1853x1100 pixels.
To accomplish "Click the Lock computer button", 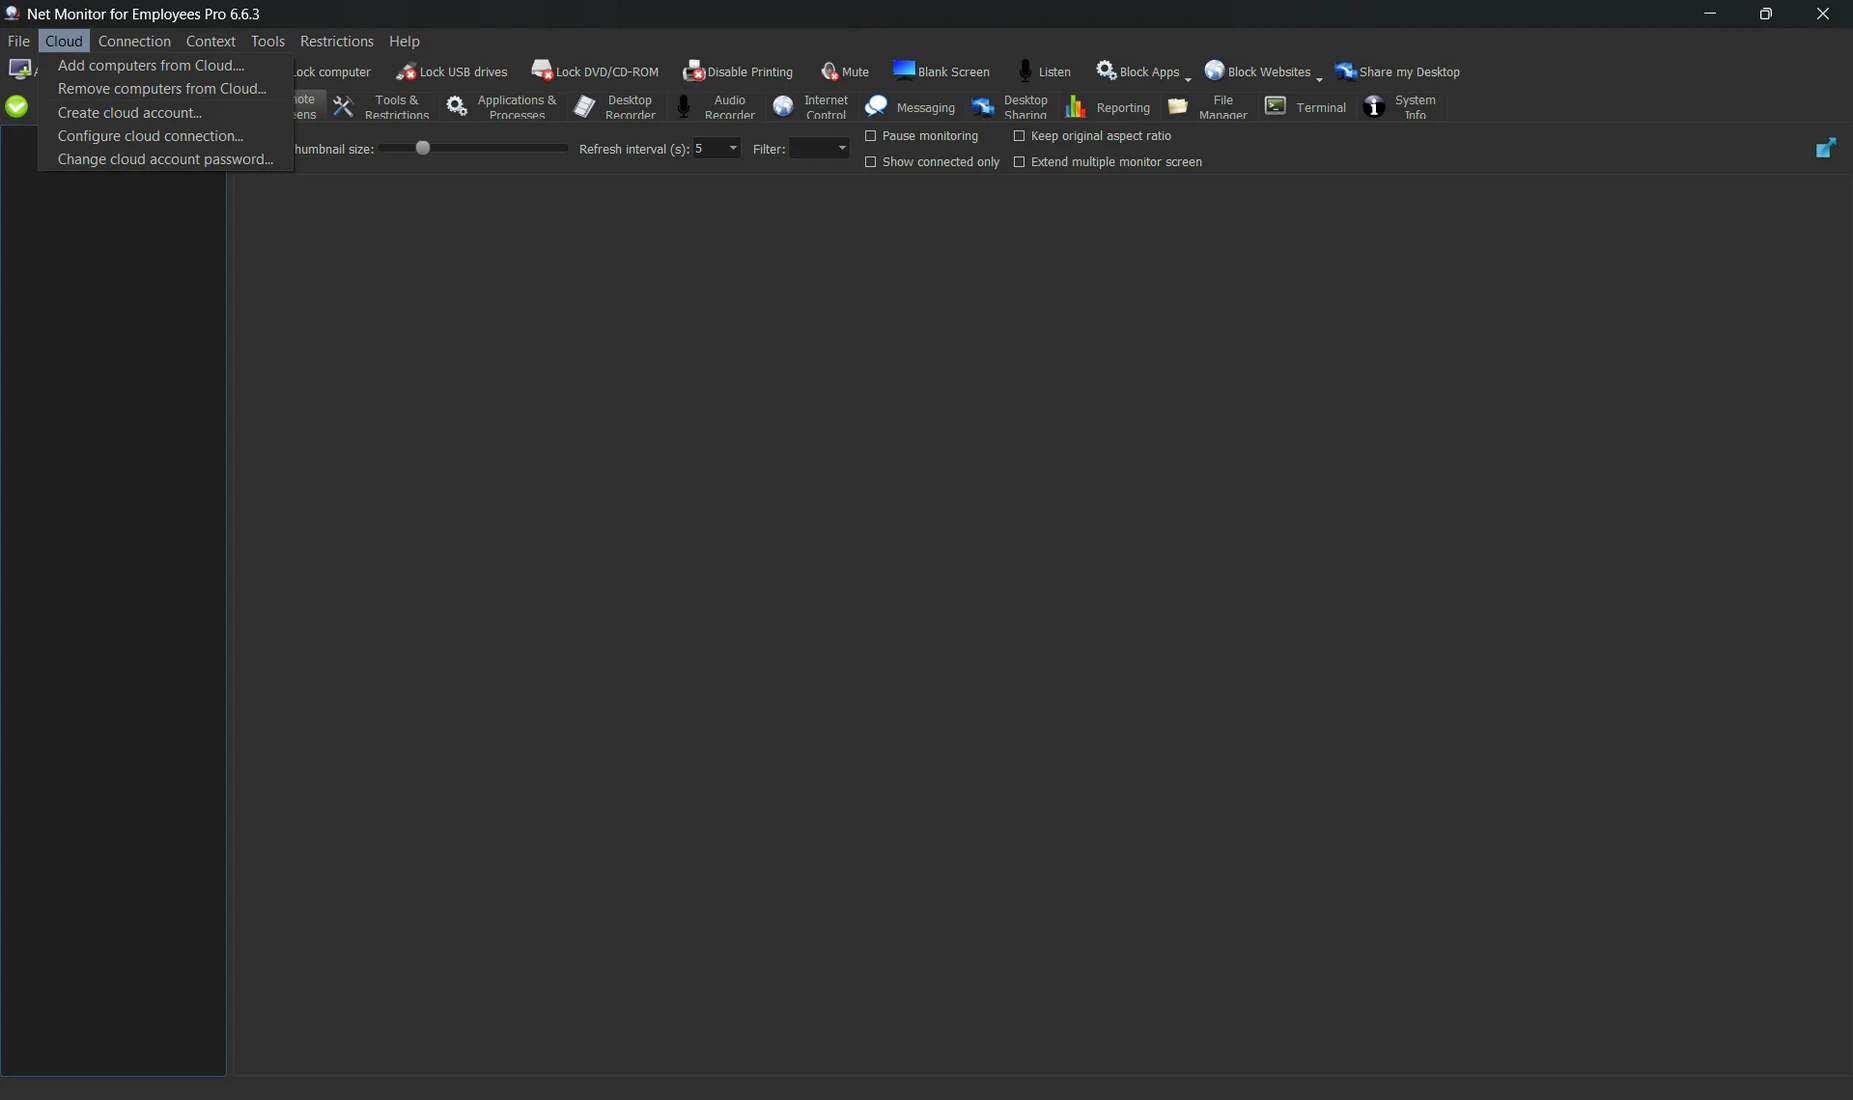I will [x=330, y=72].
